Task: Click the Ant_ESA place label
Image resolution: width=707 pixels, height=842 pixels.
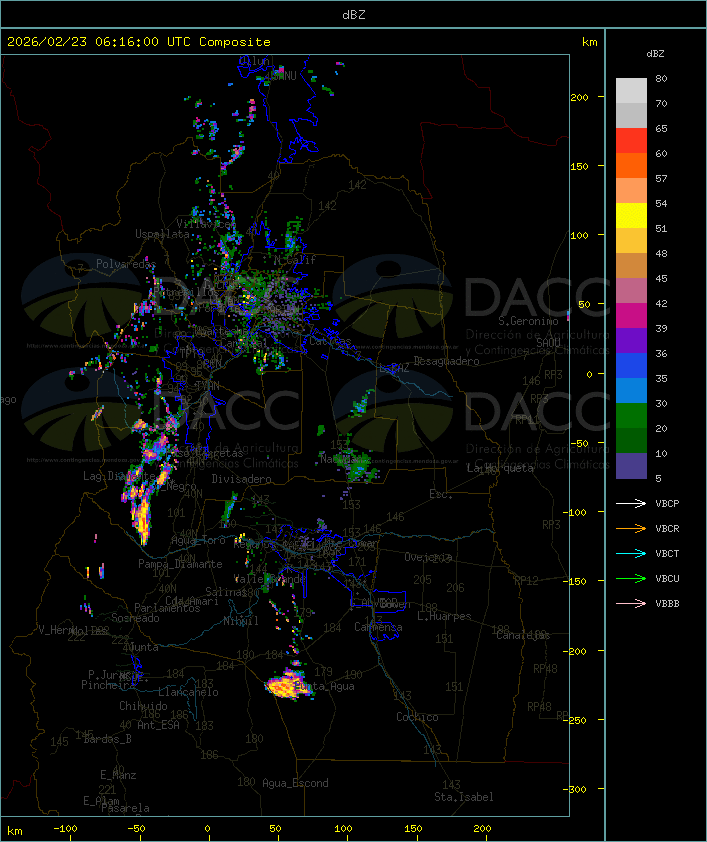Action: point(158,725)
